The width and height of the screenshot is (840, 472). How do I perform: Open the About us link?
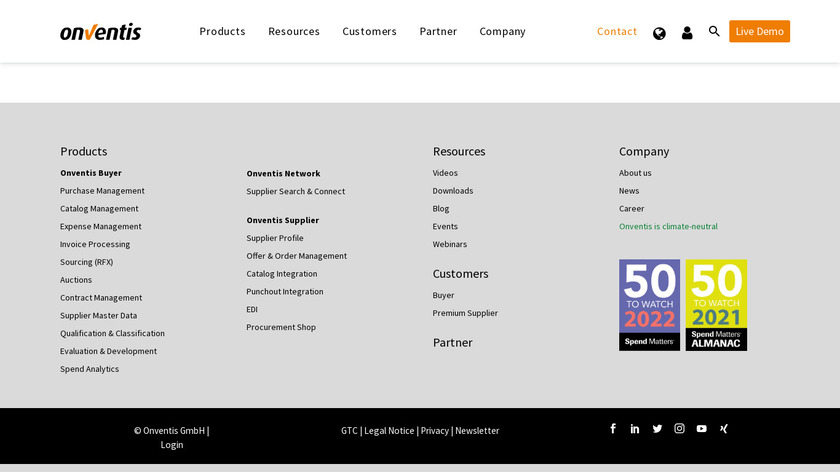point(635,173)
